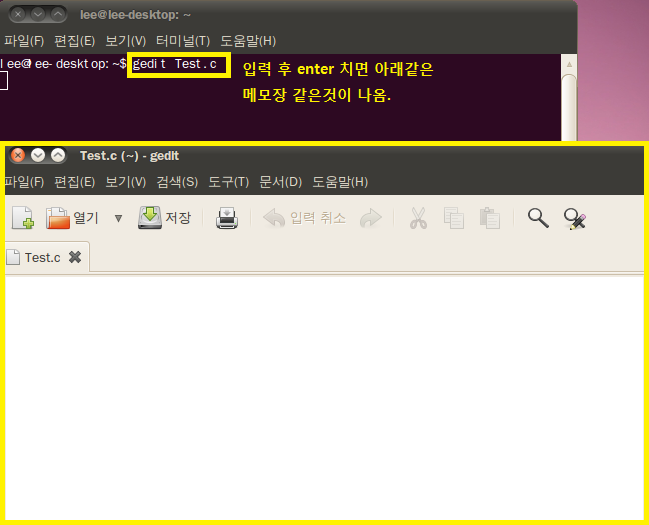
Task: Click the terminal command 'gedit Test.c' text
Action: click(x=175, y=64)
